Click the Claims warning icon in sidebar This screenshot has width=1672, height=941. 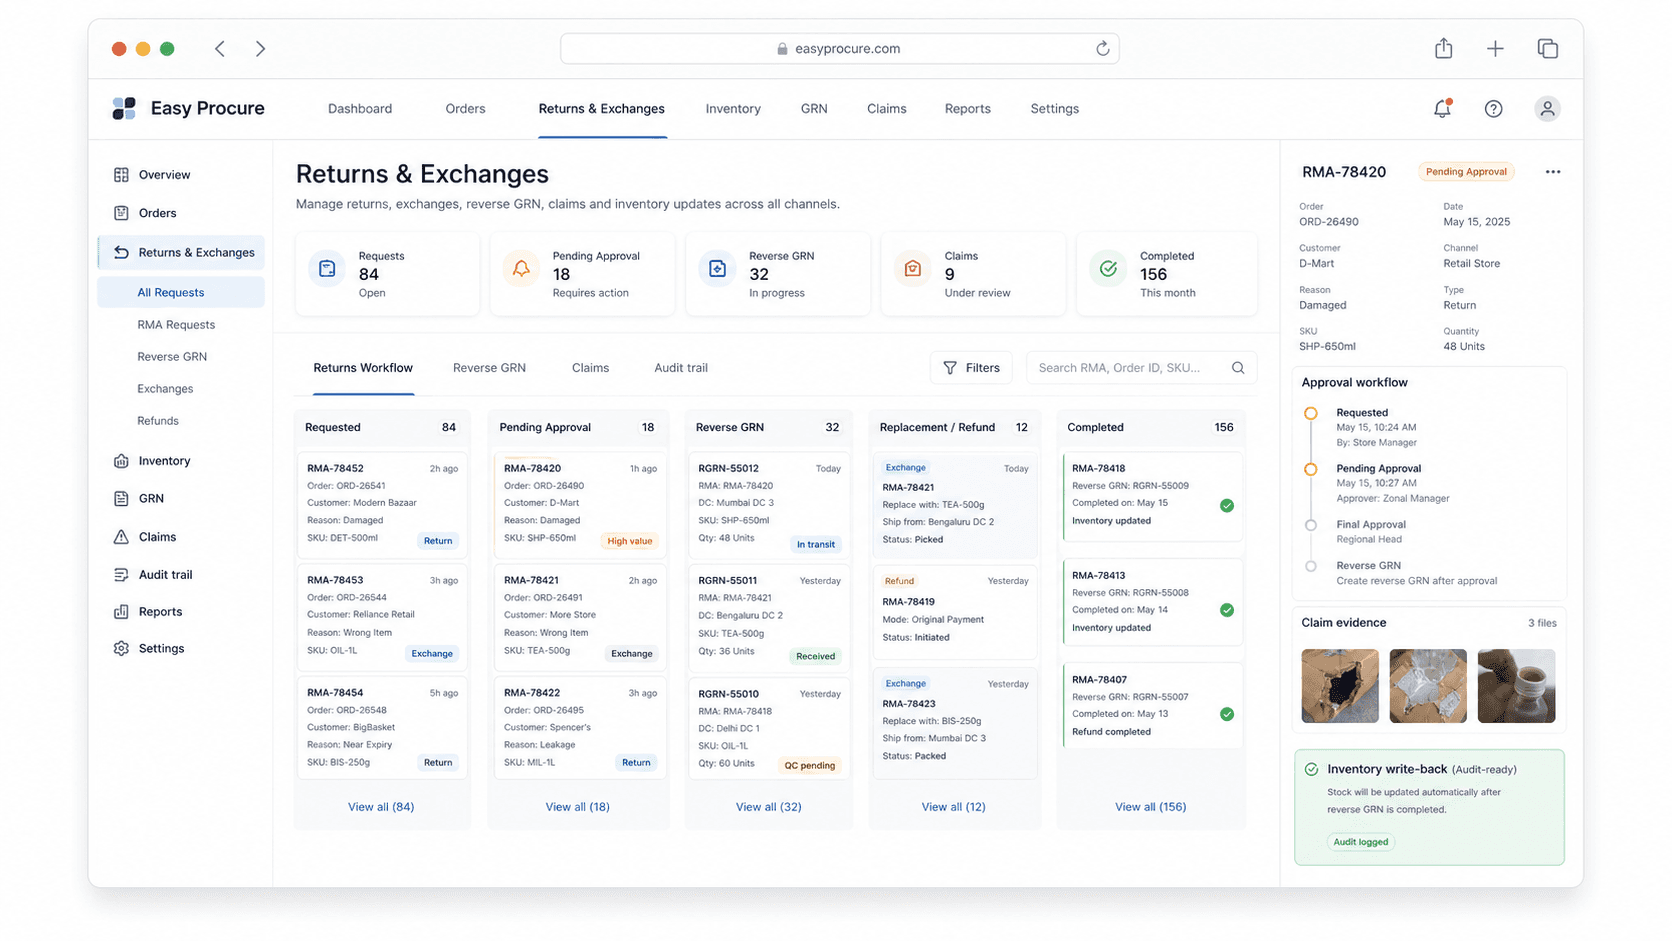pyautogui.click(x=121, y=537)
